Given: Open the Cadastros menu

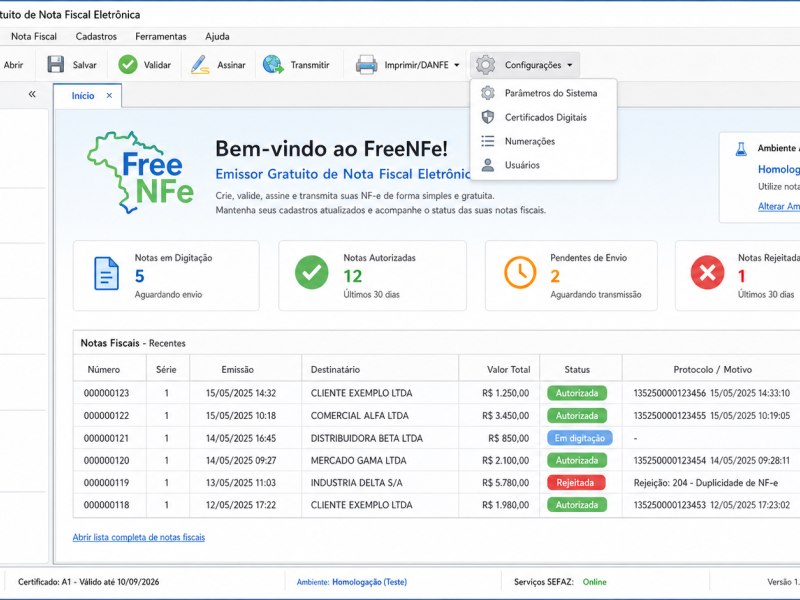Looking at the screenshot, I should [96, 36].
